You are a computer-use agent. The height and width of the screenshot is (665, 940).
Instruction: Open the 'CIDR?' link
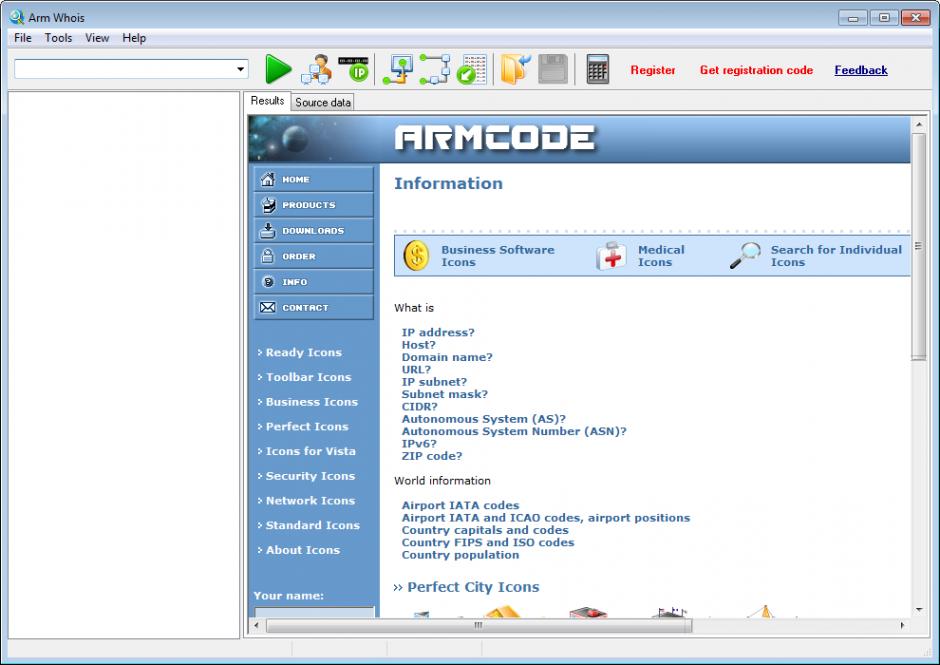pos(419,407)
